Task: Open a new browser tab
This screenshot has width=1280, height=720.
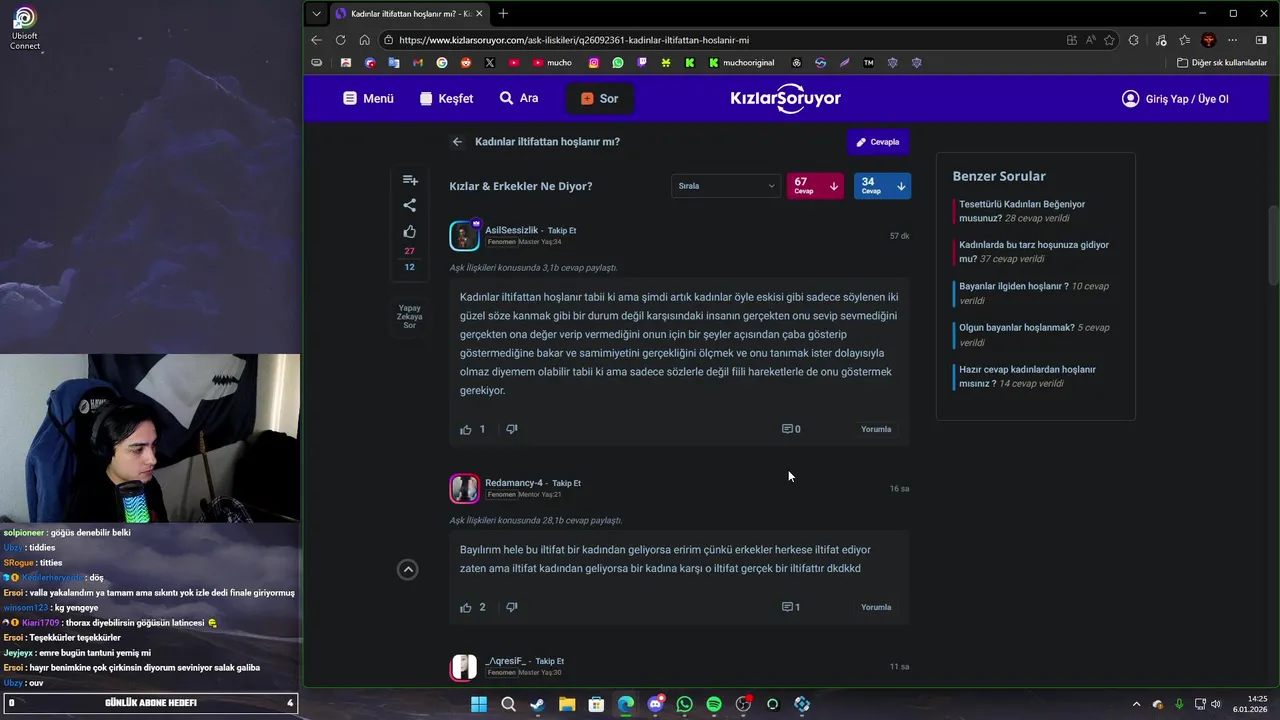Action: click(x=503, y=13)
